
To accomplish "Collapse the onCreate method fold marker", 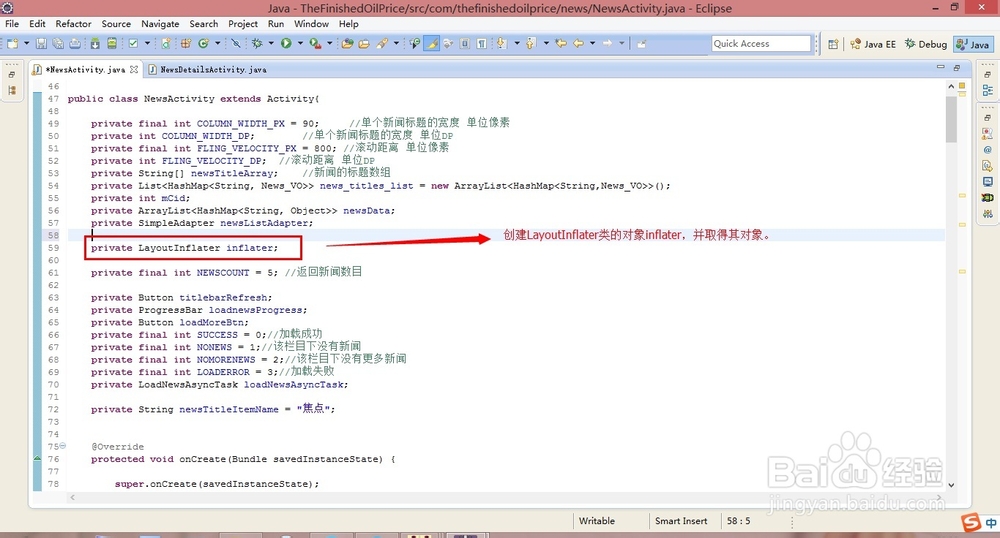I will click(62, 446).
